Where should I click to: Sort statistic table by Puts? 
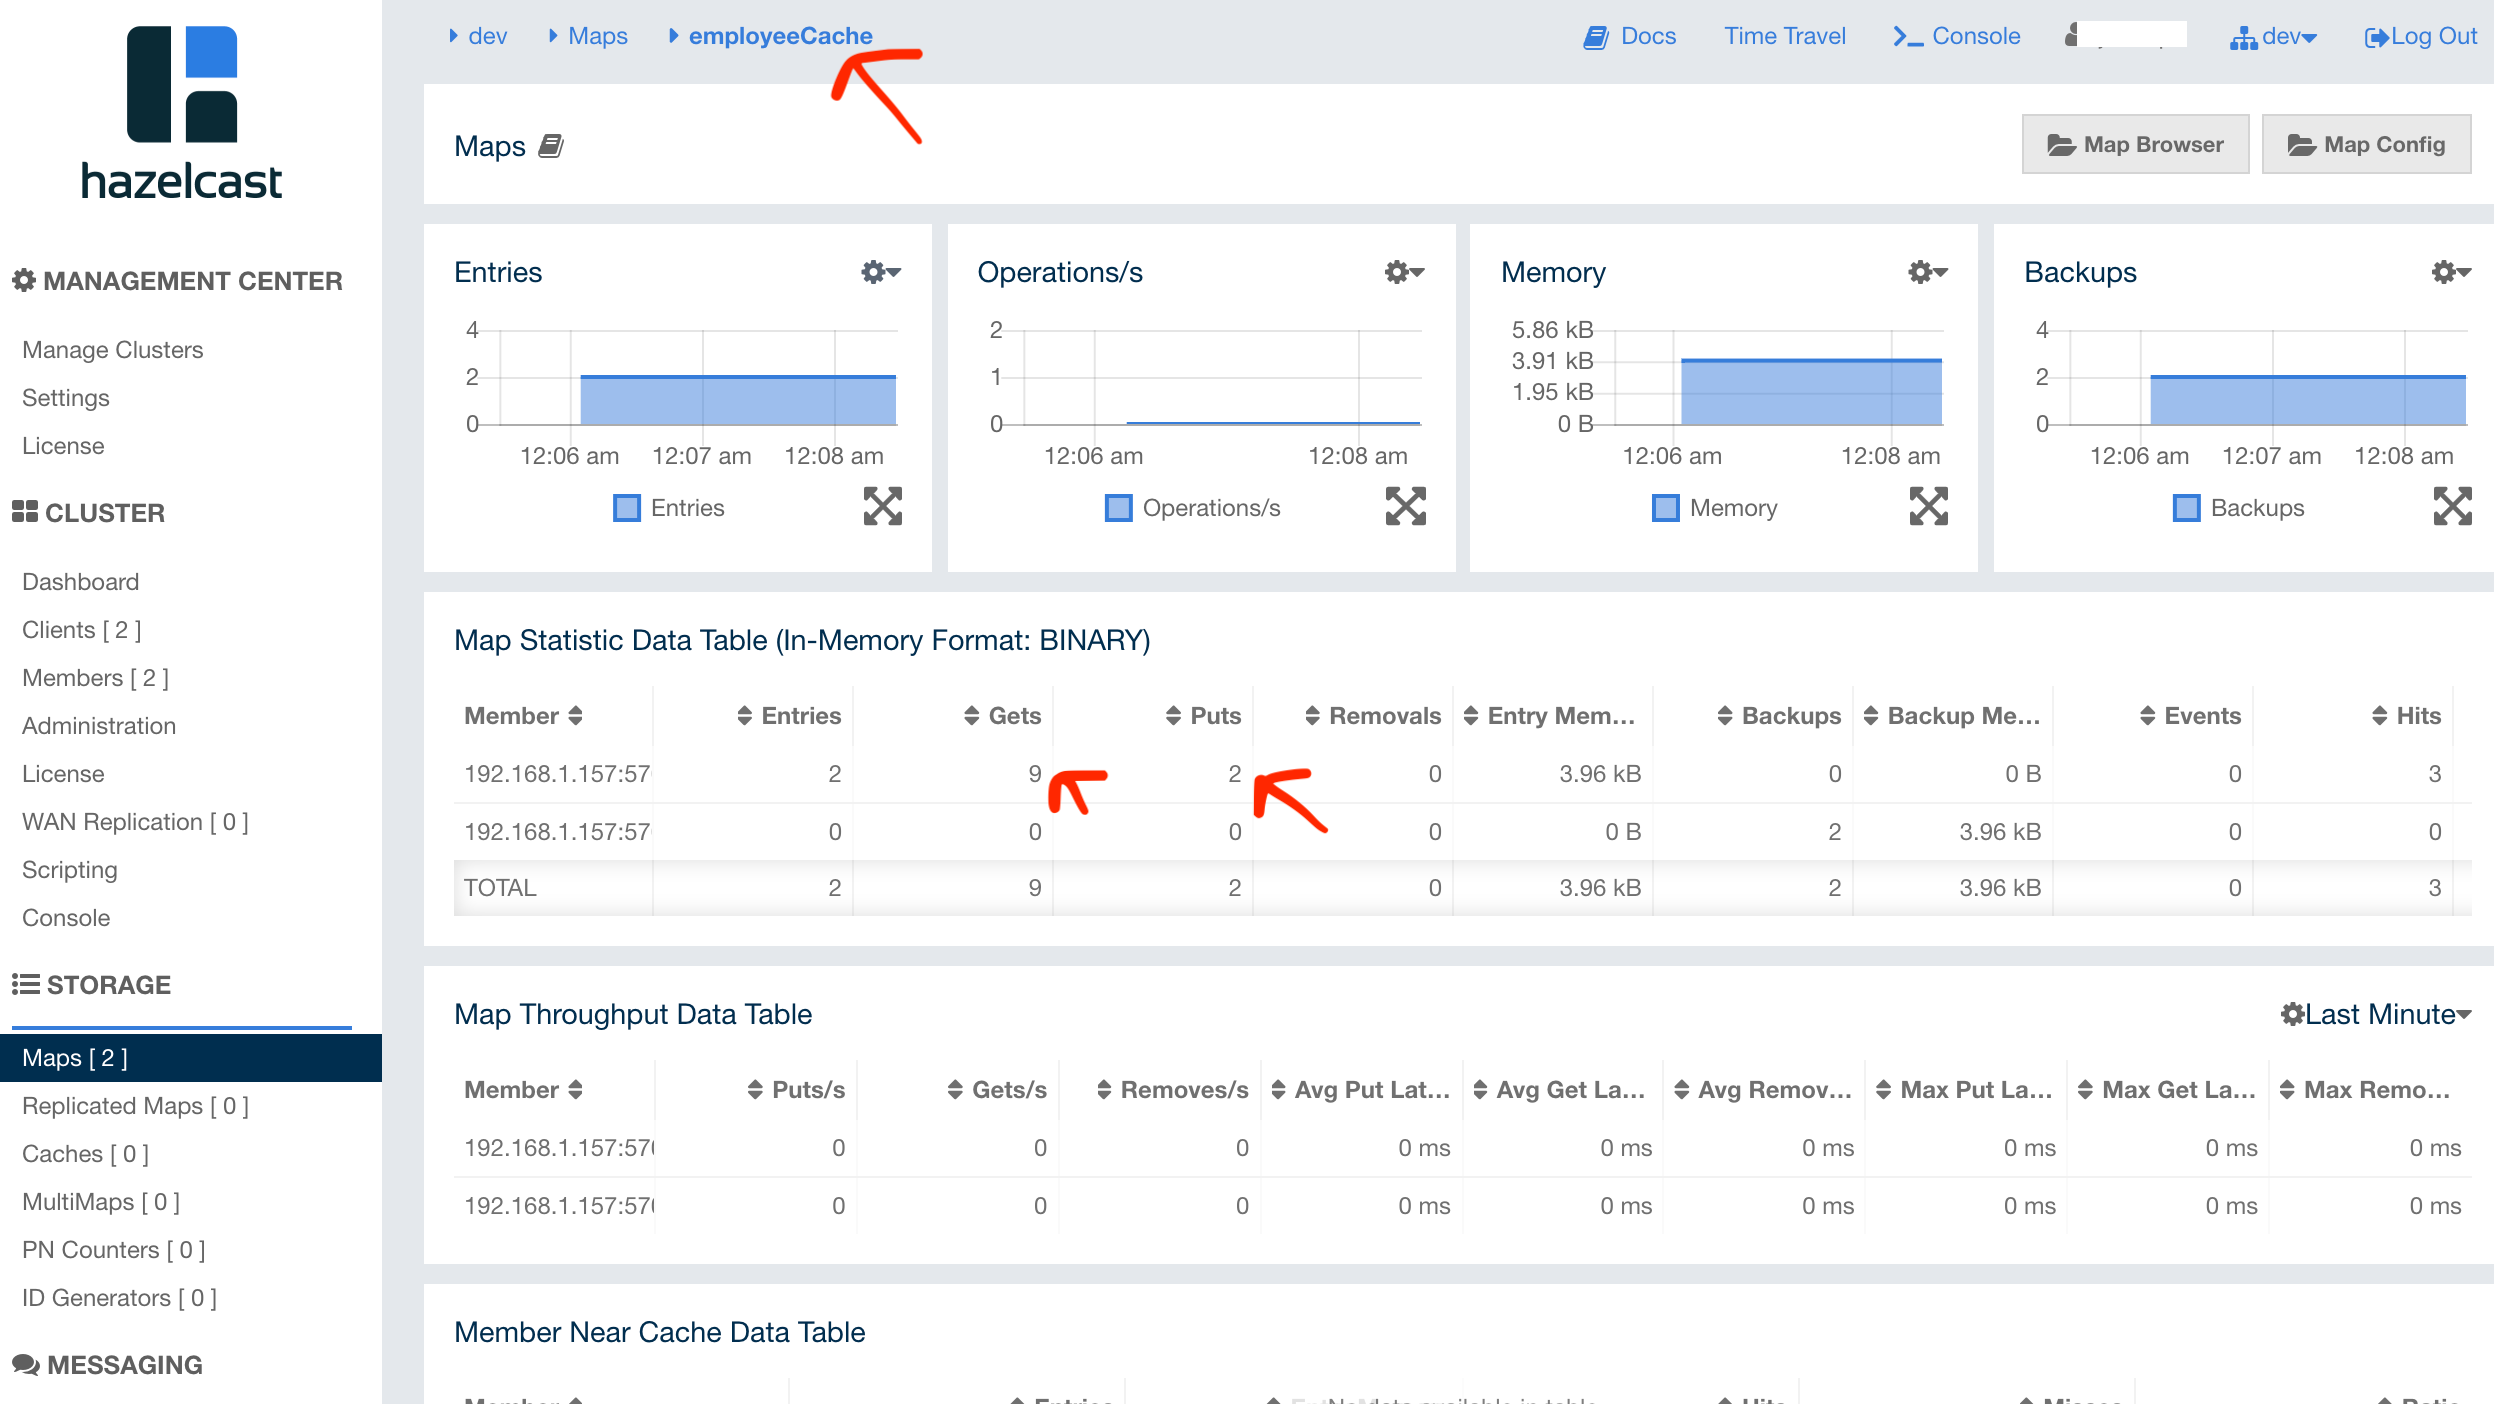click(x=1203, y=716)
